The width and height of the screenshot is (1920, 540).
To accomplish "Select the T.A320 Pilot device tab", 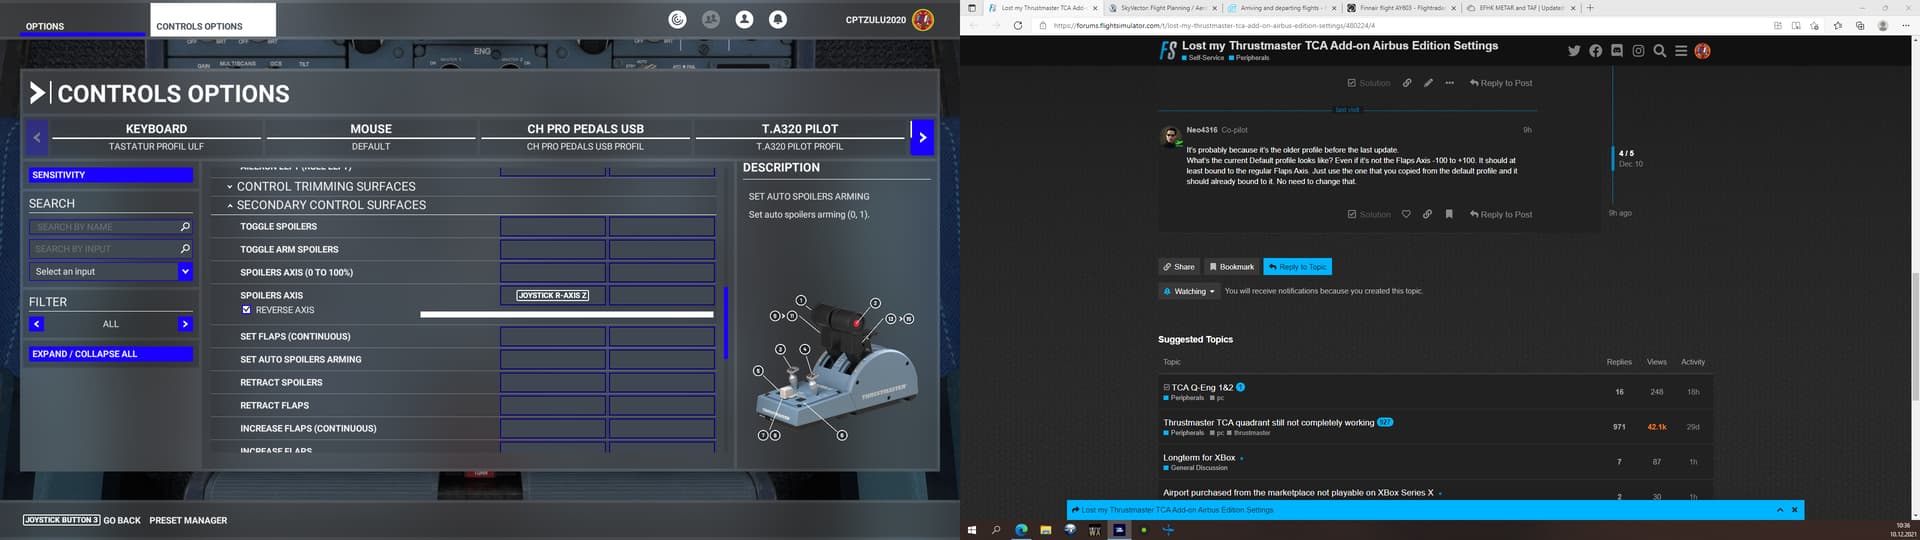I will [800, 137].
